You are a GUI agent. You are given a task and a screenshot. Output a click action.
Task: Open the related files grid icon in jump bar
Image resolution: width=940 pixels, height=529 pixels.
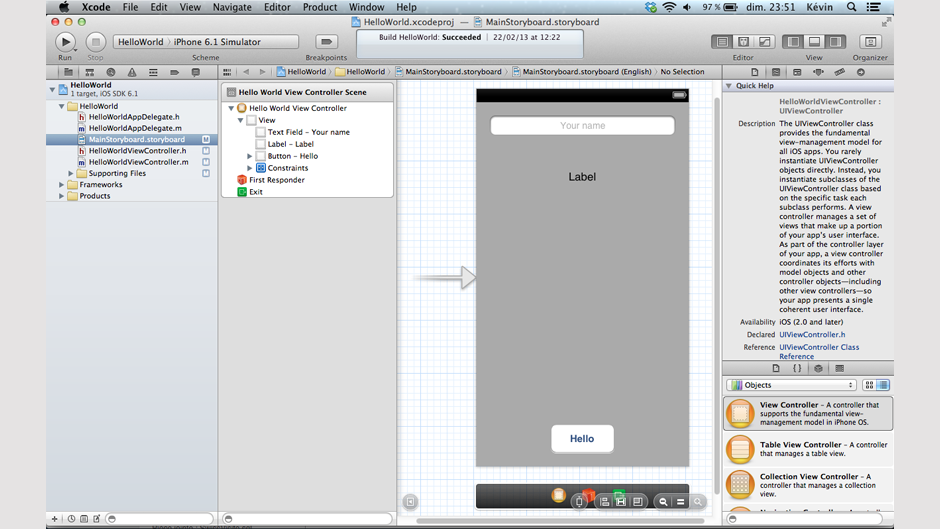click(227, 72)
